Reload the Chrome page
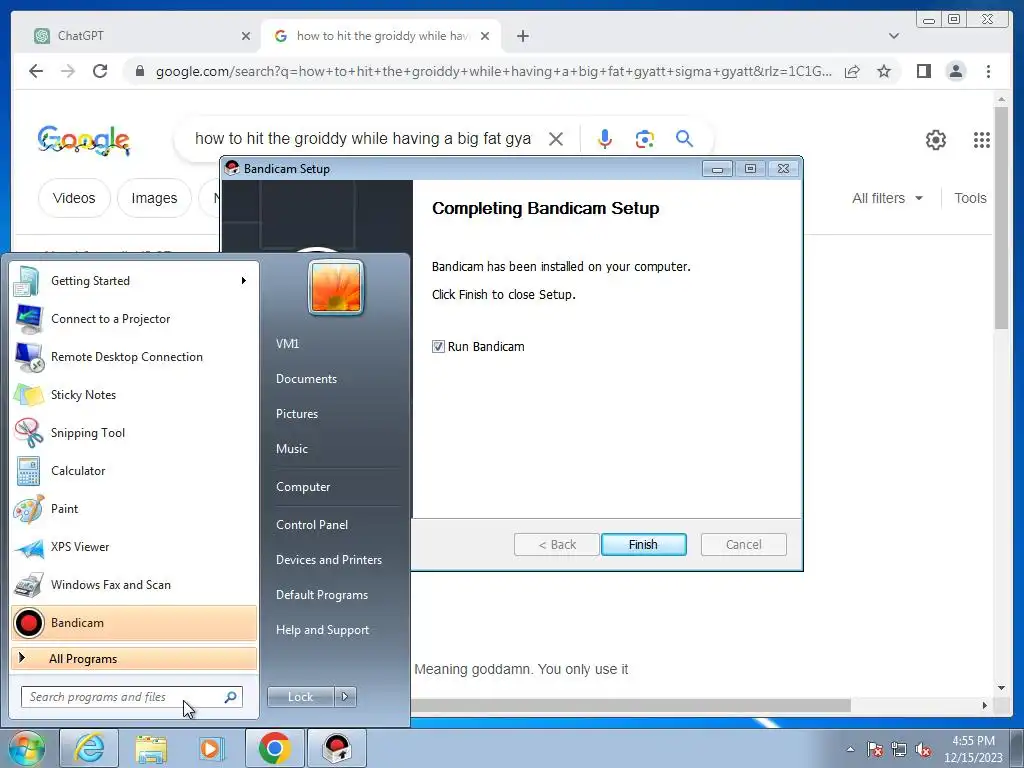This screenshot has width=1024, height=768. point(100,71)
